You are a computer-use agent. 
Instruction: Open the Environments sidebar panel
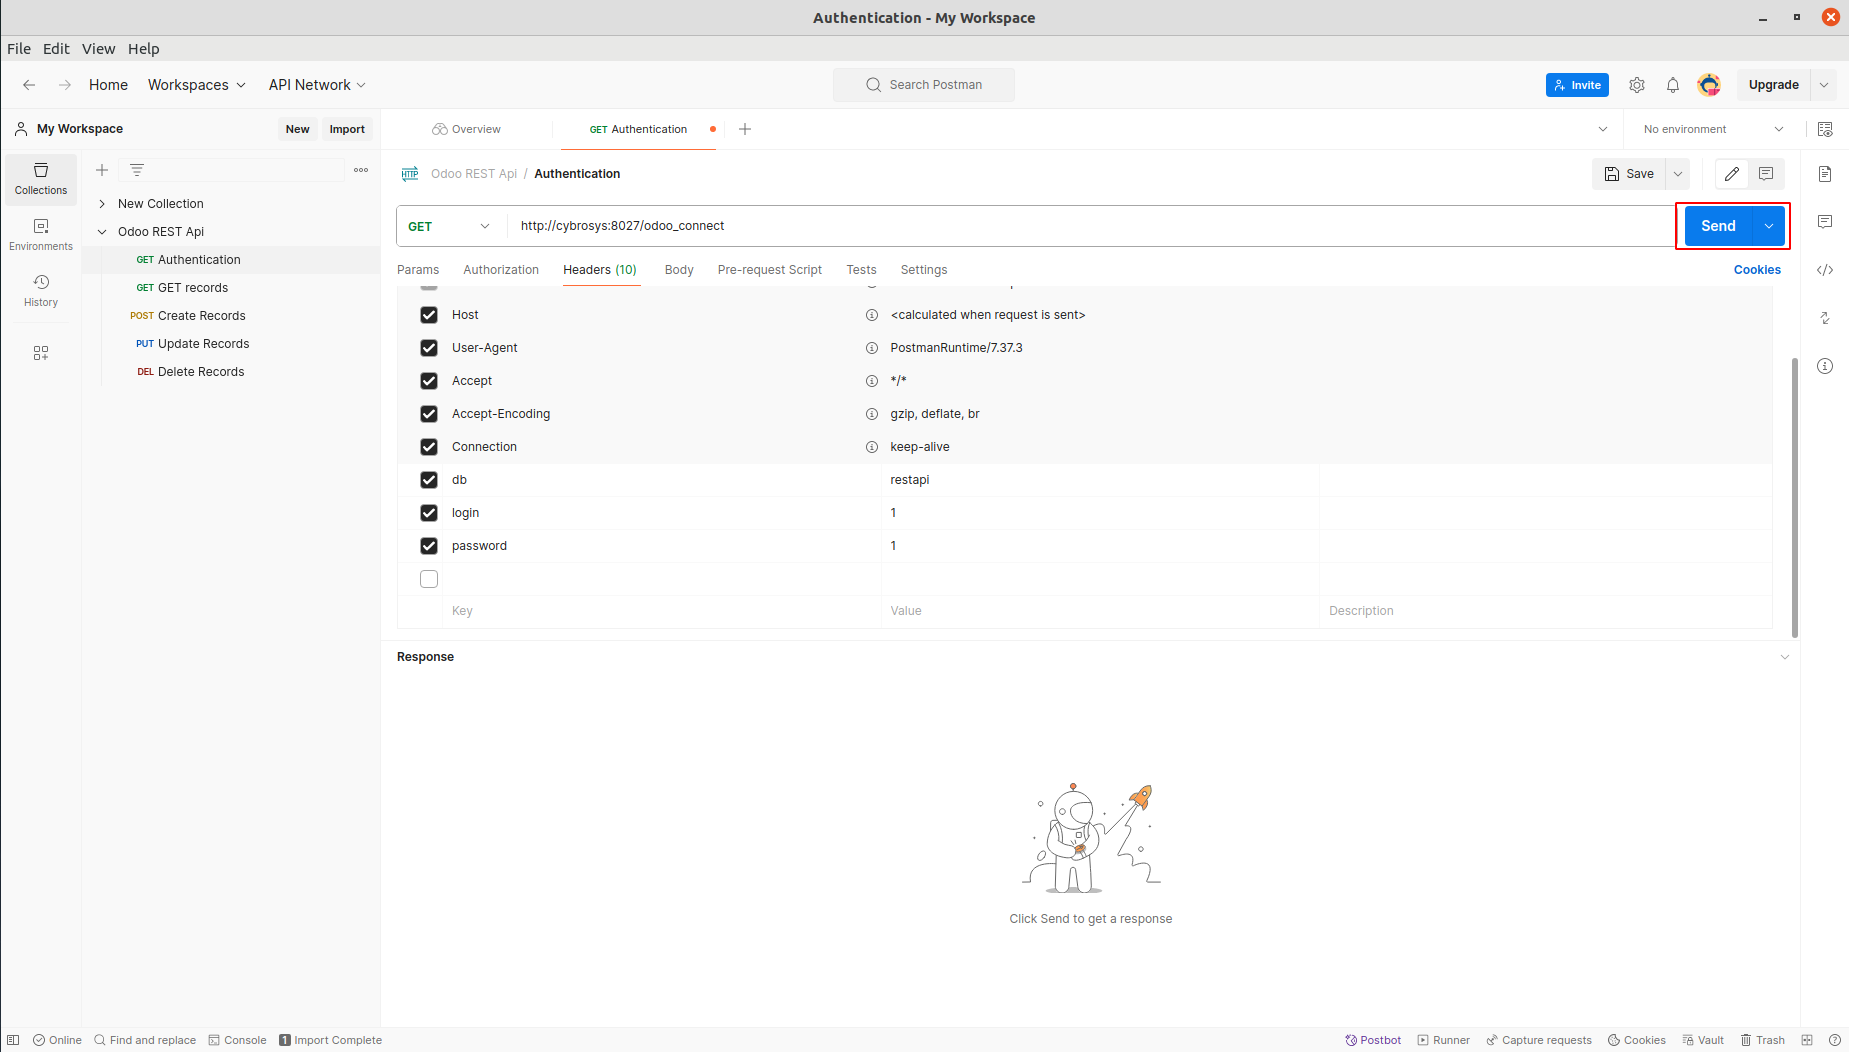[x=41, y=235]
